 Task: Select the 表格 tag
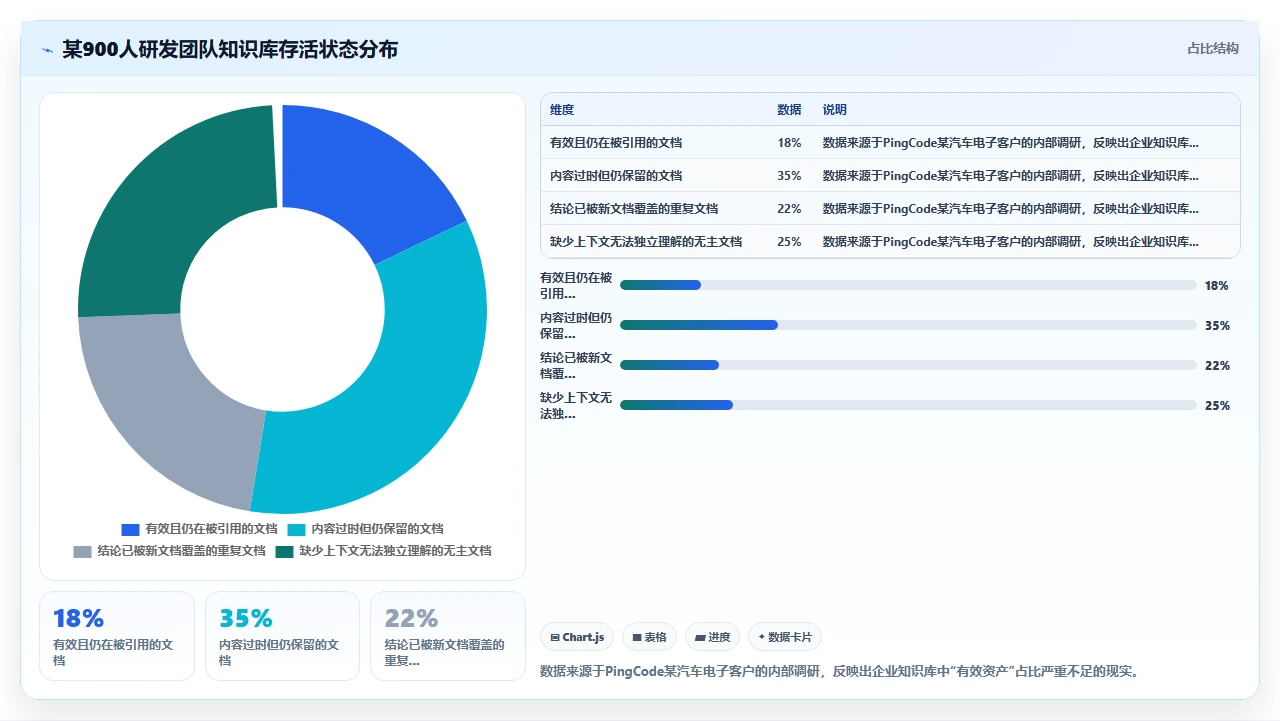(649, 637)
